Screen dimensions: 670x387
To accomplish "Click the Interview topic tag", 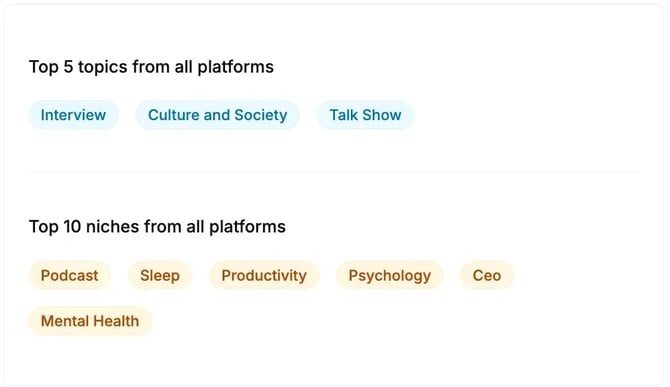I will point(73,115).
